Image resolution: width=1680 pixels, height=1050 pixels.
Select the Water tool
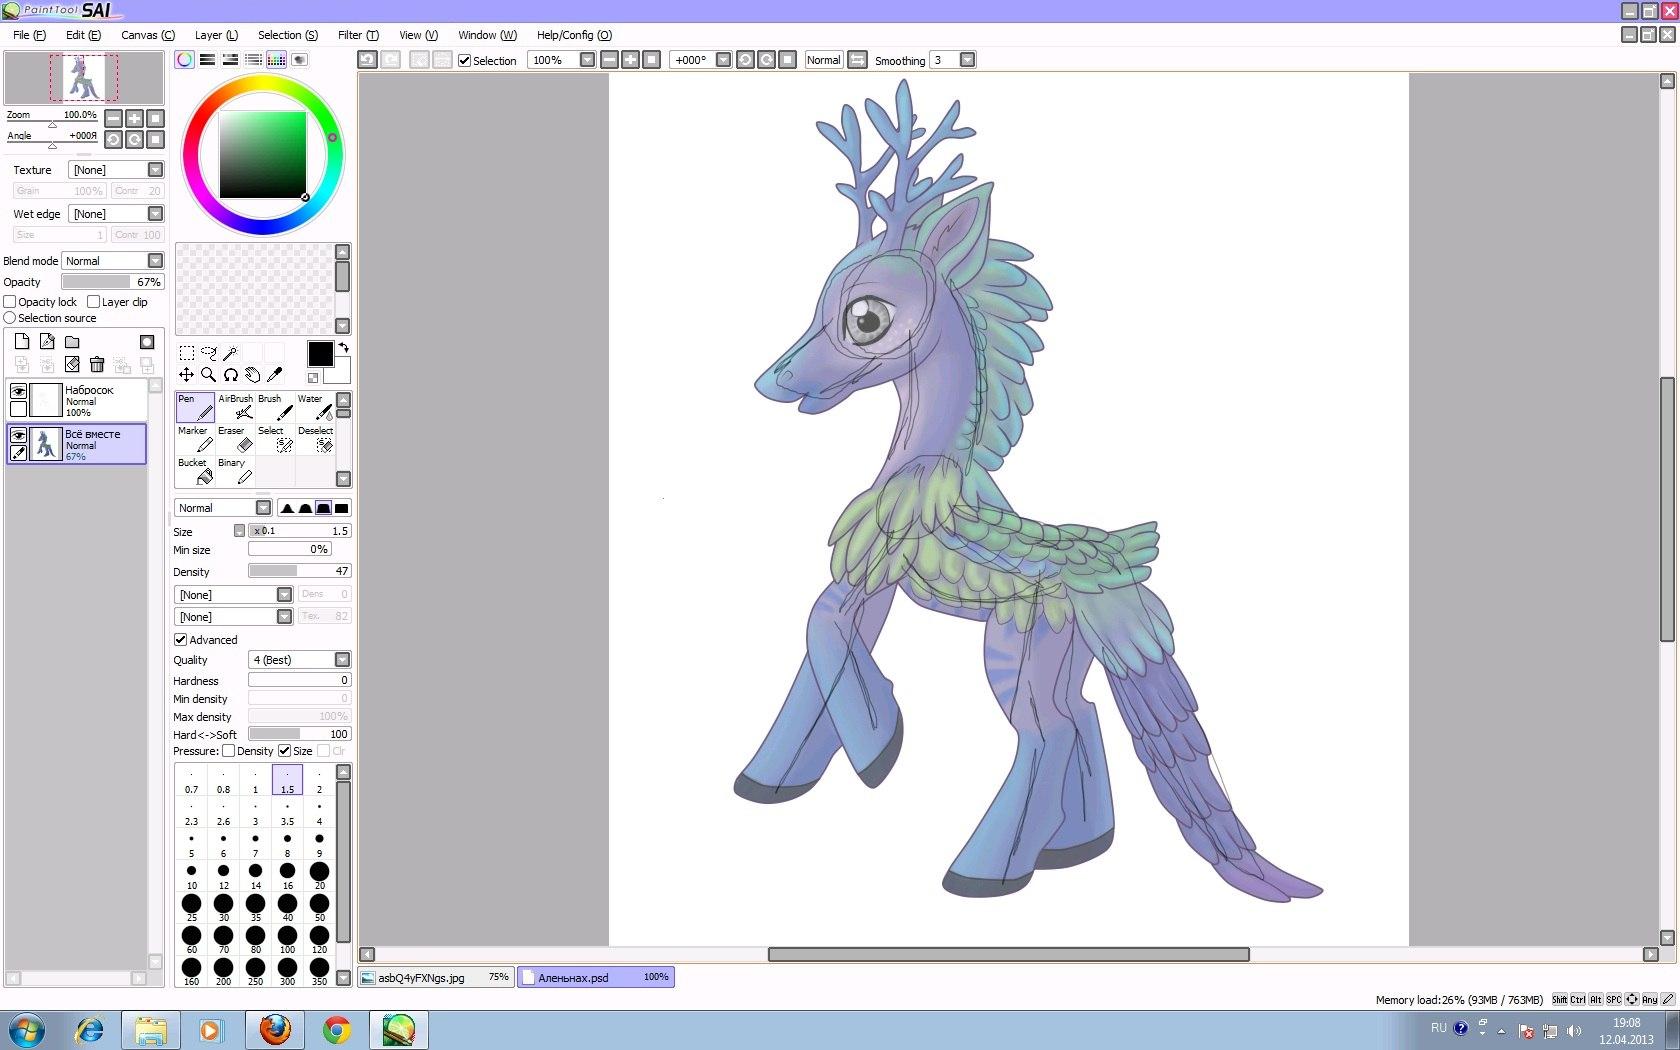pyautogui.click(x=315, y=407)
